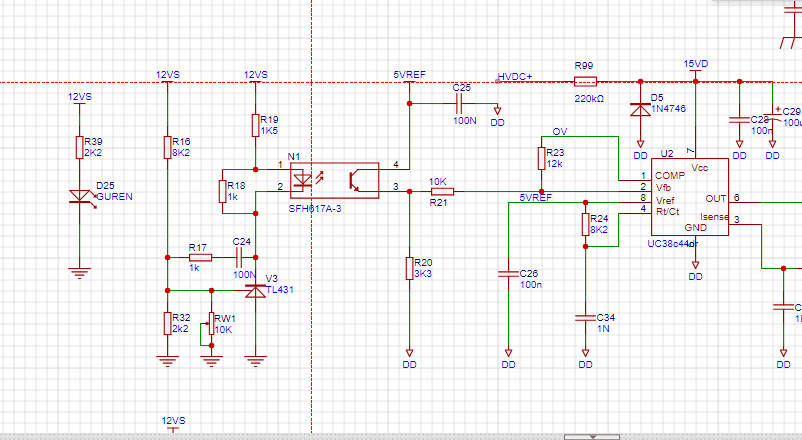The height and width of the screenshot is (440, 802).
Task: Select the DD ground symbol below C26
Action: coord(508,353)
